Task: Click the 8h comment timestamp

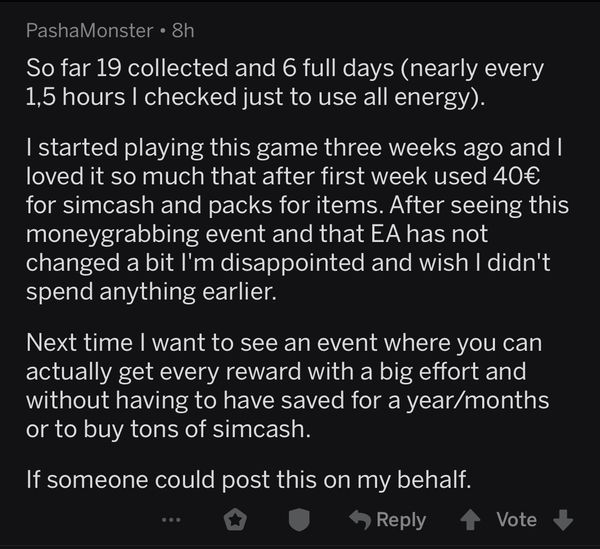Action: pos(185,31)
